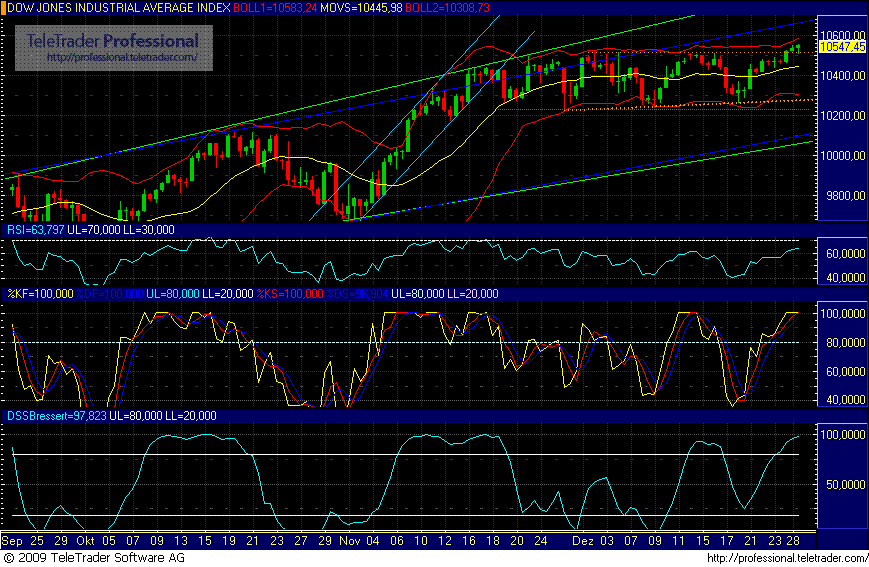Click the 60,0000 value on RSI axis
The image size is (869, 567).
(x=842, y=255)
